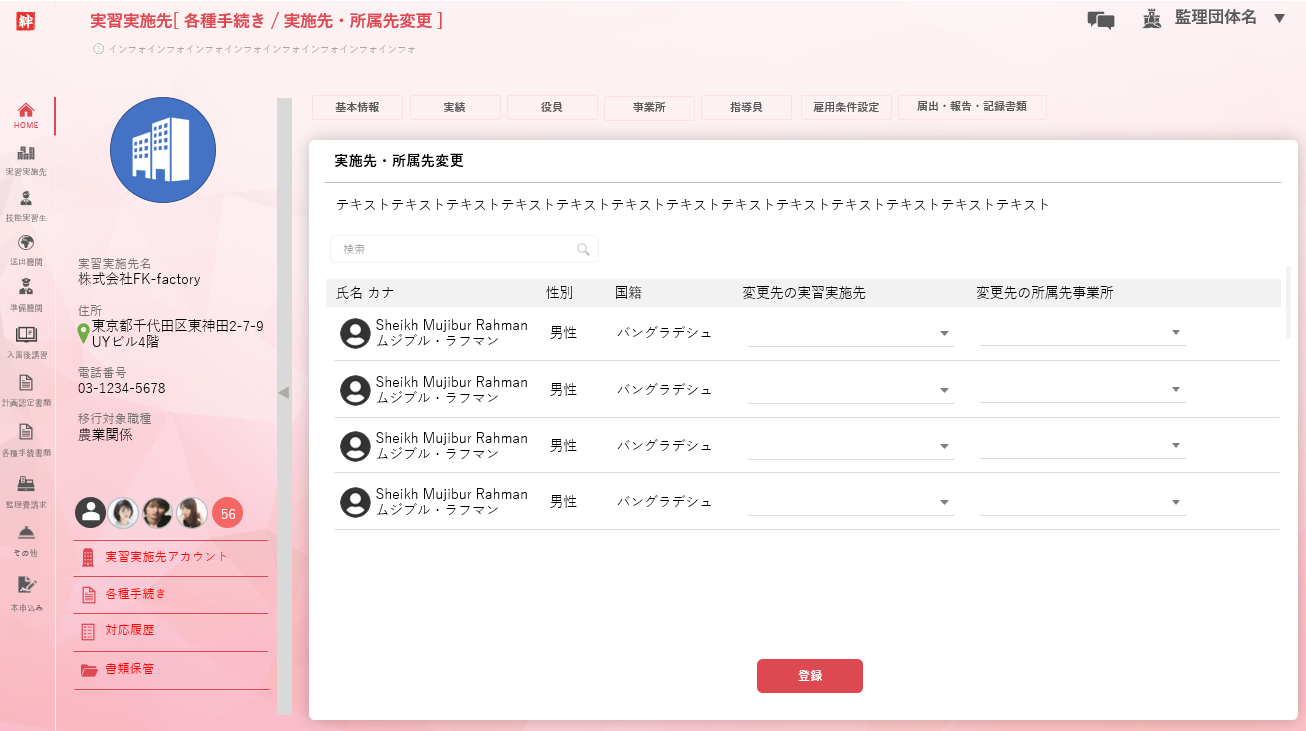Select the 届出・報告・記録書類 tab
The height and width of the screenshot is (731, 1306).
coord(971,107)
